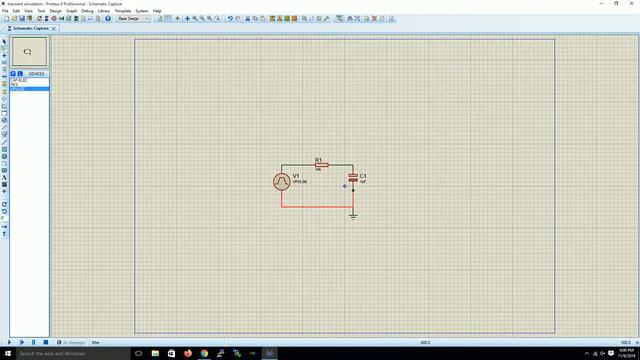Click the horizontal mirror flip icon
Image resolution: width=640 pixels, height=360 pixels.
click(x=4, y=227)
